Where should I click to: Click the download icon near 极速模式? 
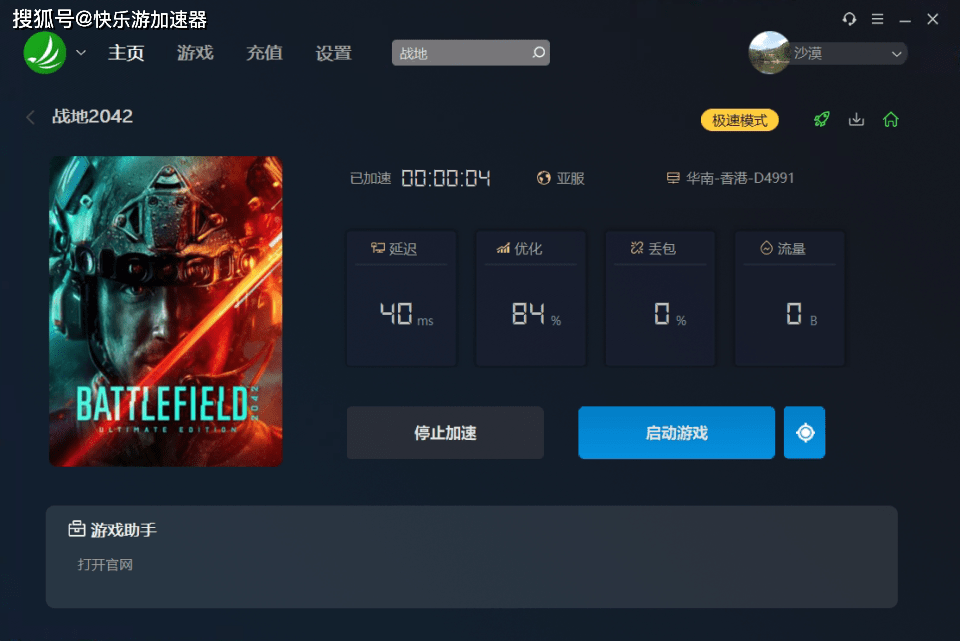point(856,119)
